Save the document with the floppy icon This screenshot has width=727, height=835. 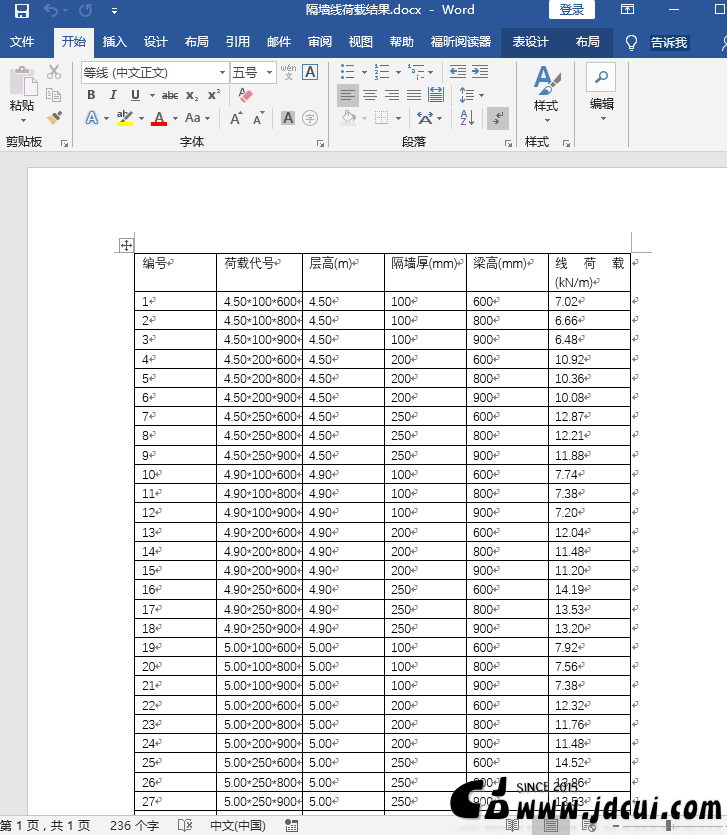[x=21, y=10]
